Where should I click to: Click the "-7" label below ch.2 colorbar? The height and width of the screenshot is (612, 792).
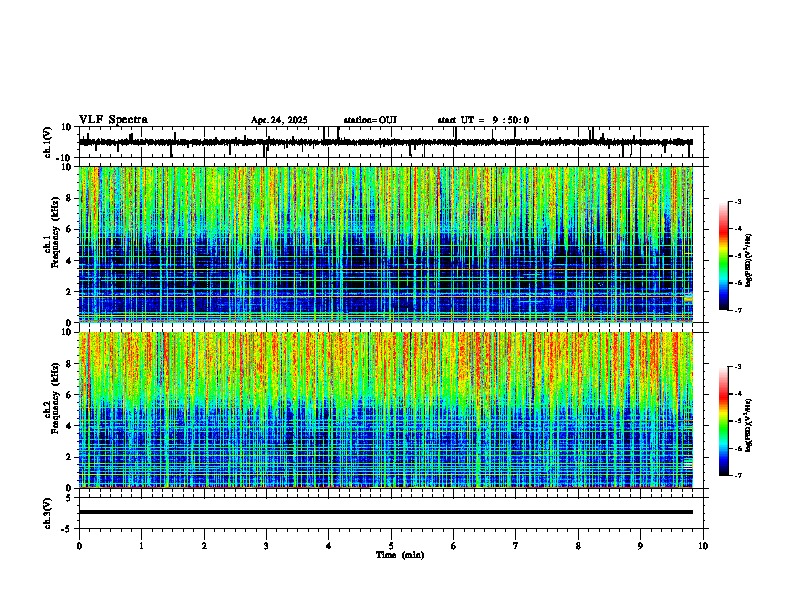coord(738,475)
